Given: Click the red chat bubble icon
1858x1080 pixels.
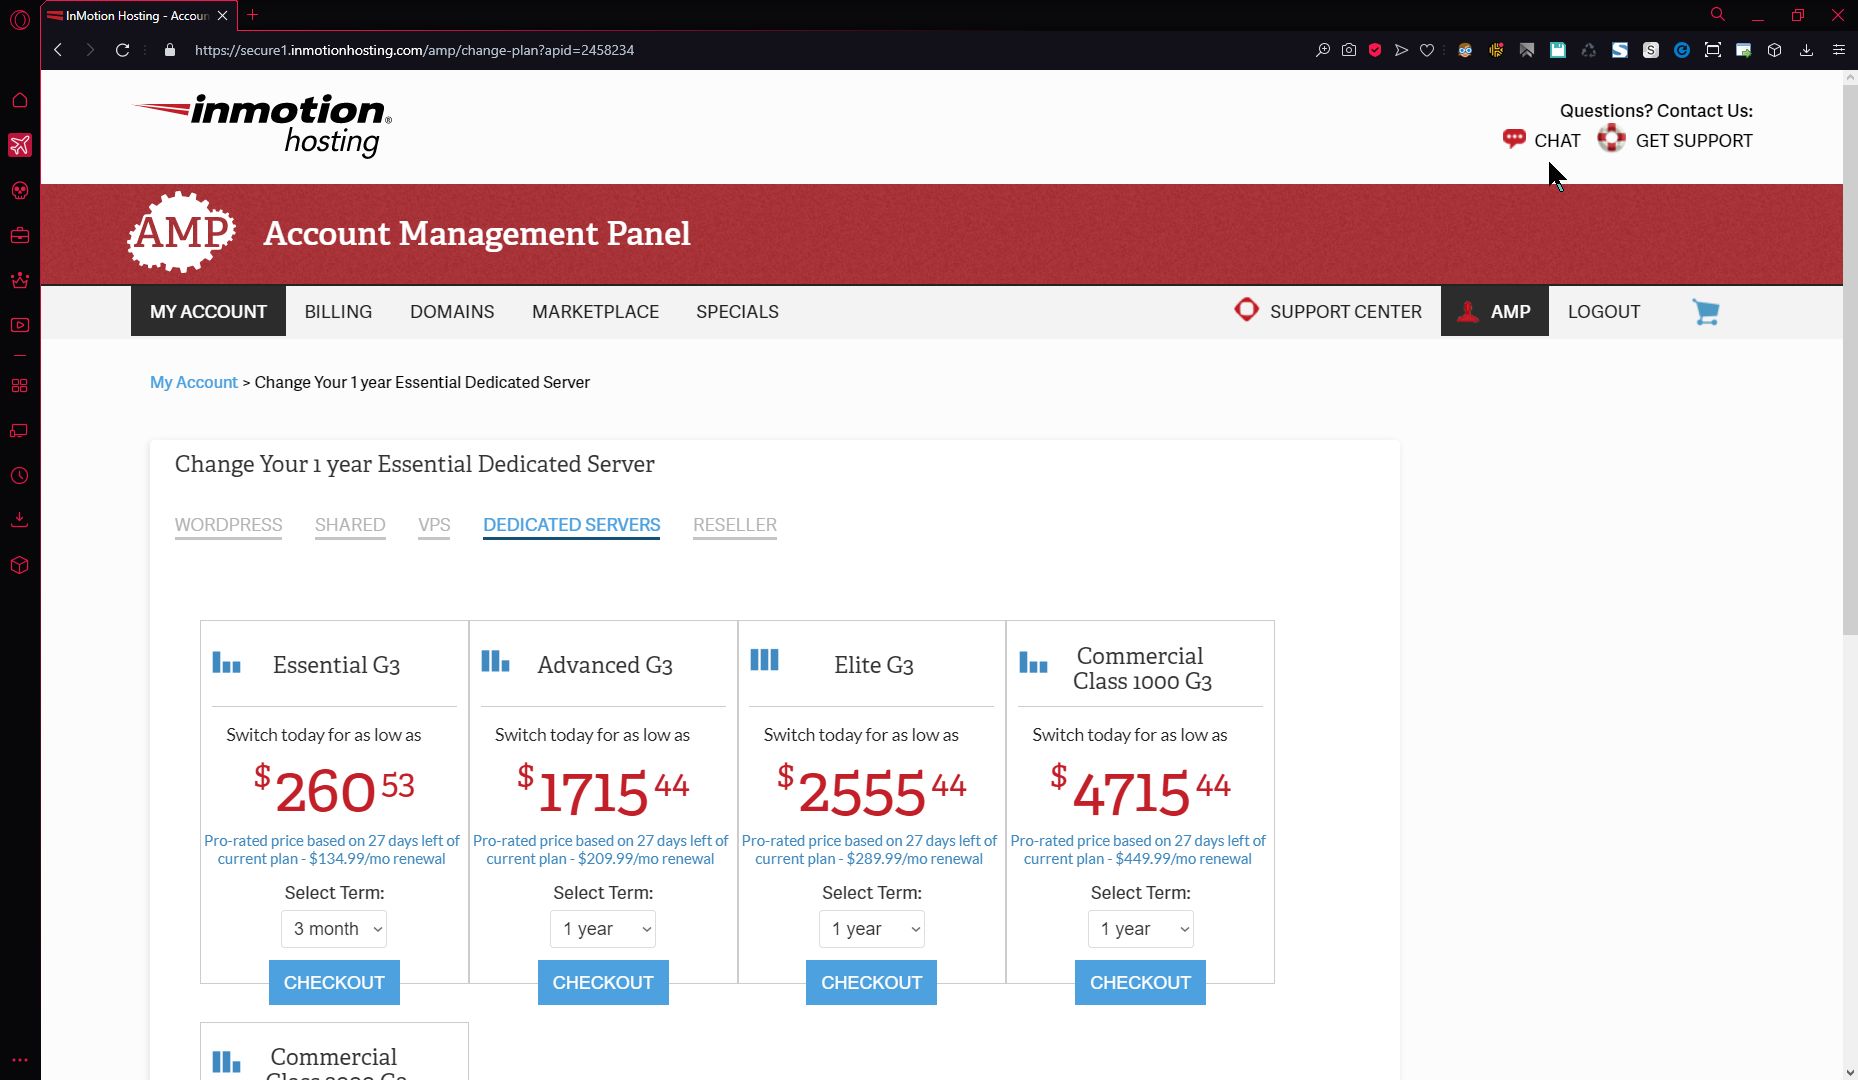Looking at the screenshot, I should pyautogui.click(x=1513, y=139).
